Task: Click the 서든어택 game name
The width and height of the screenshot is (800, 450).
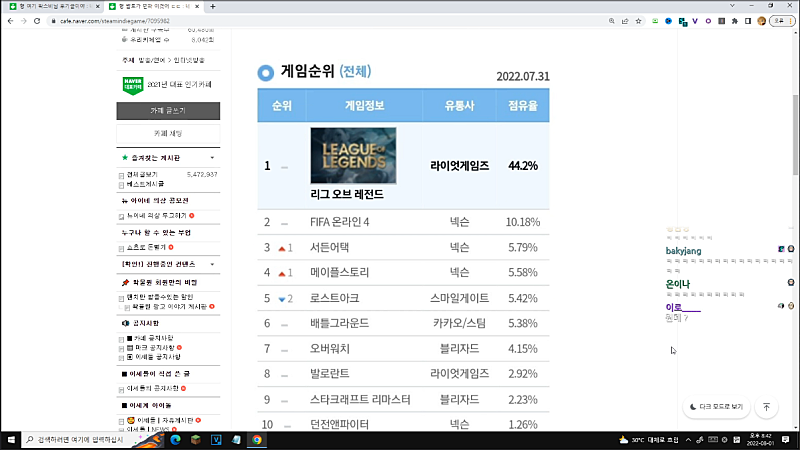Action: point(330,247)
